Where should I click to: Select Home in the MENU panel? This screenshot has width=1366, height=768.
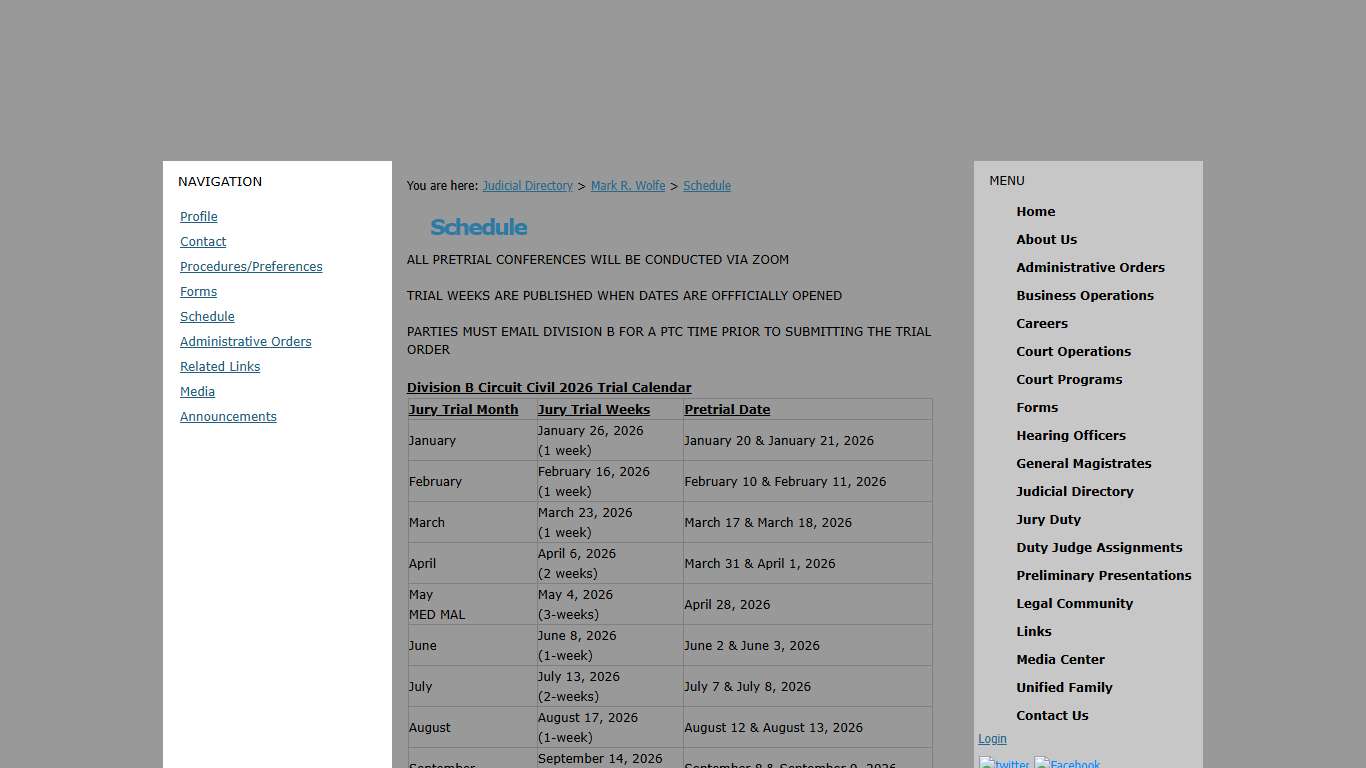click(1035, 211)
